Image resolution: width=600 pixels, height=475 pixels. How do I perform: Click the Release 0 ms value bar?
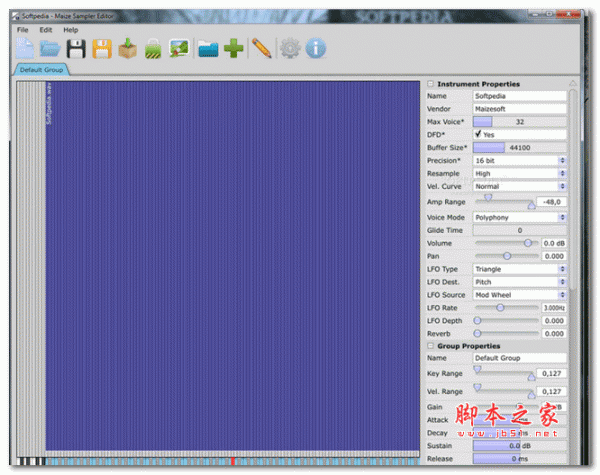coord(520,459)
